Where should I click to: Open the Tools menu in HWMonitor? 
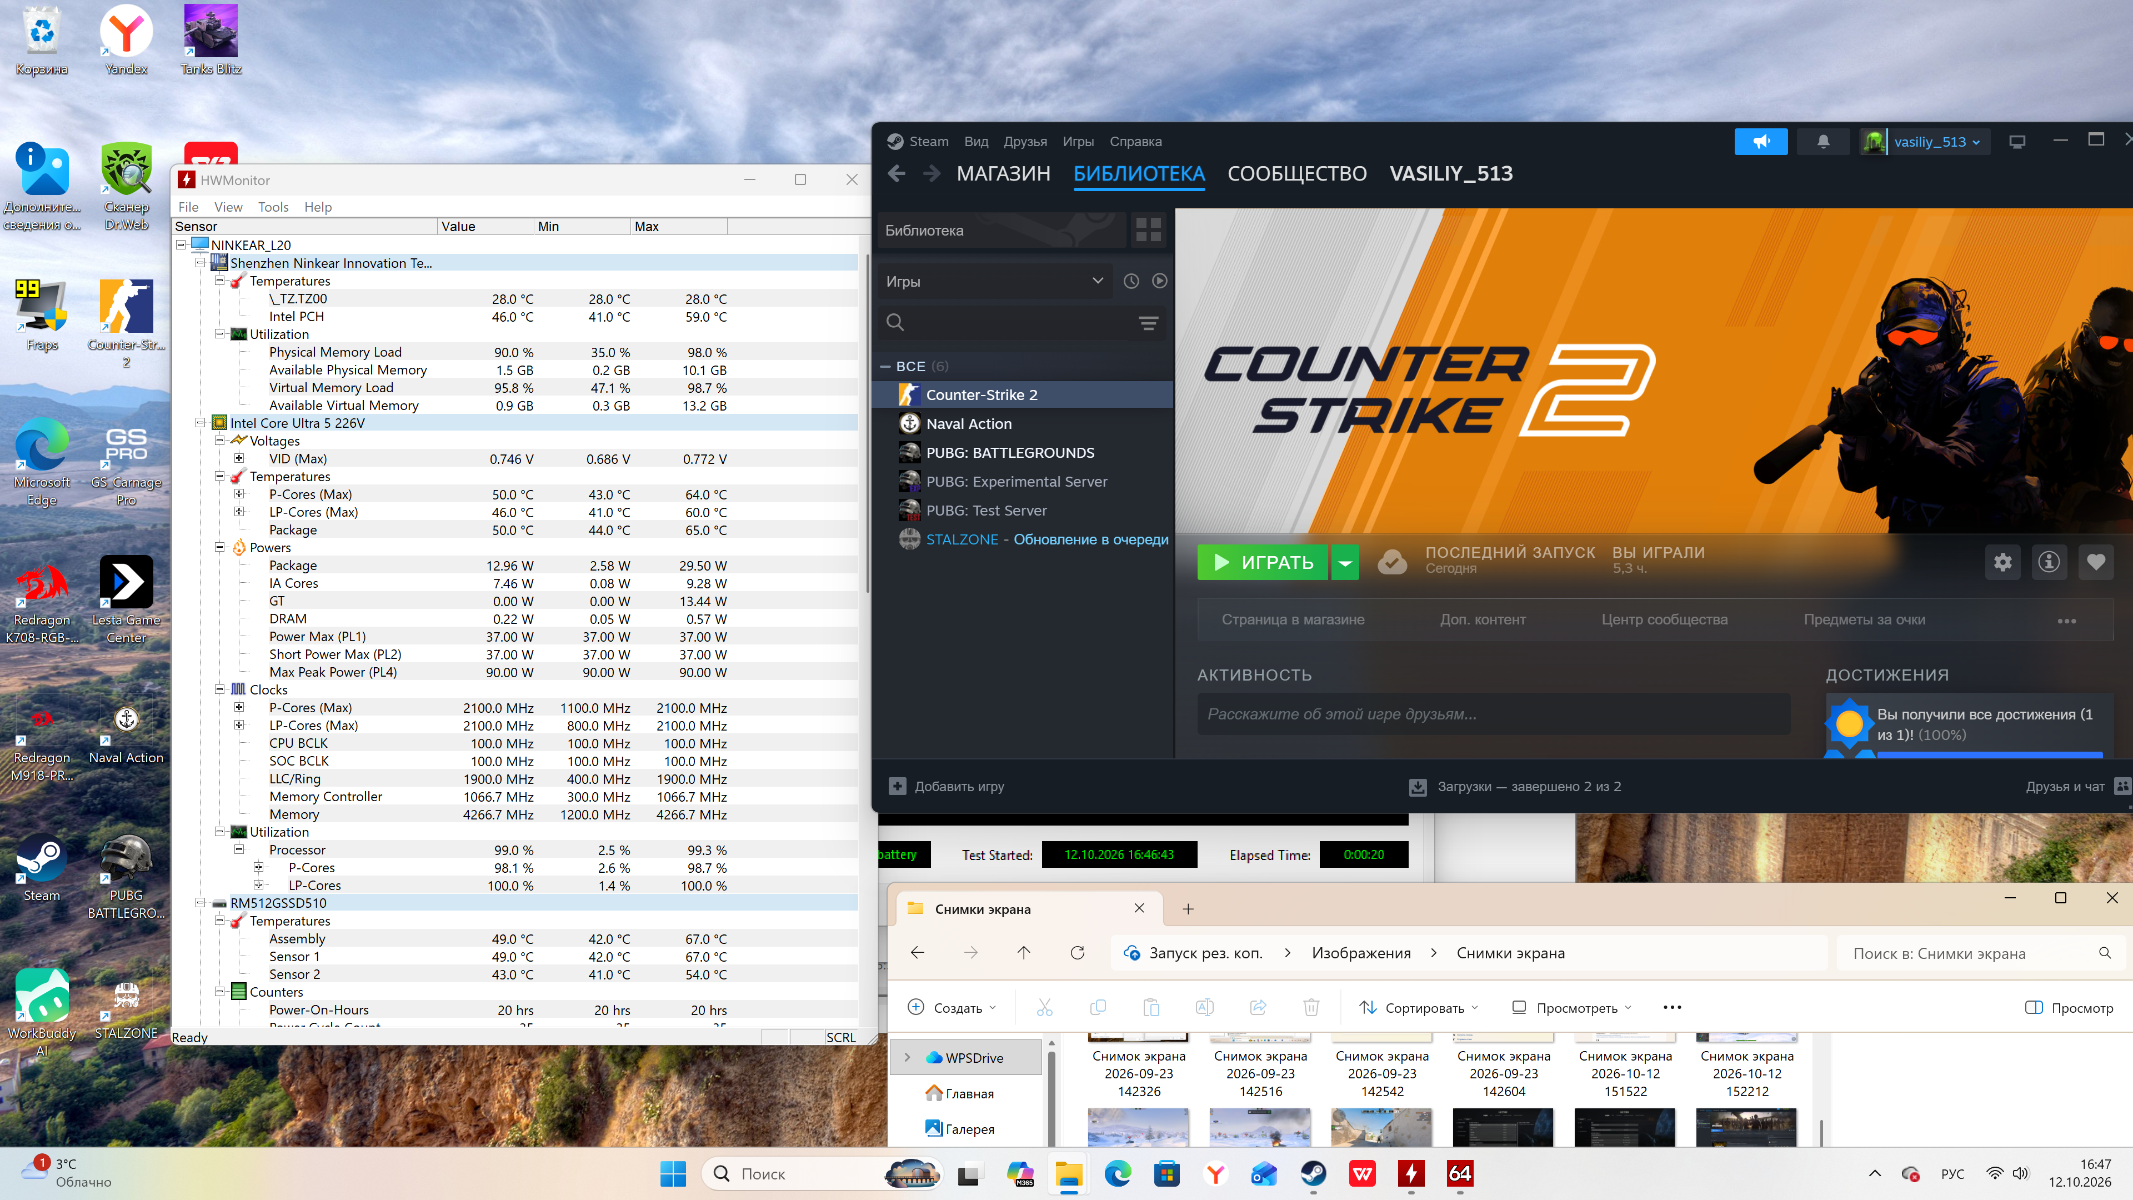[273, 207]
